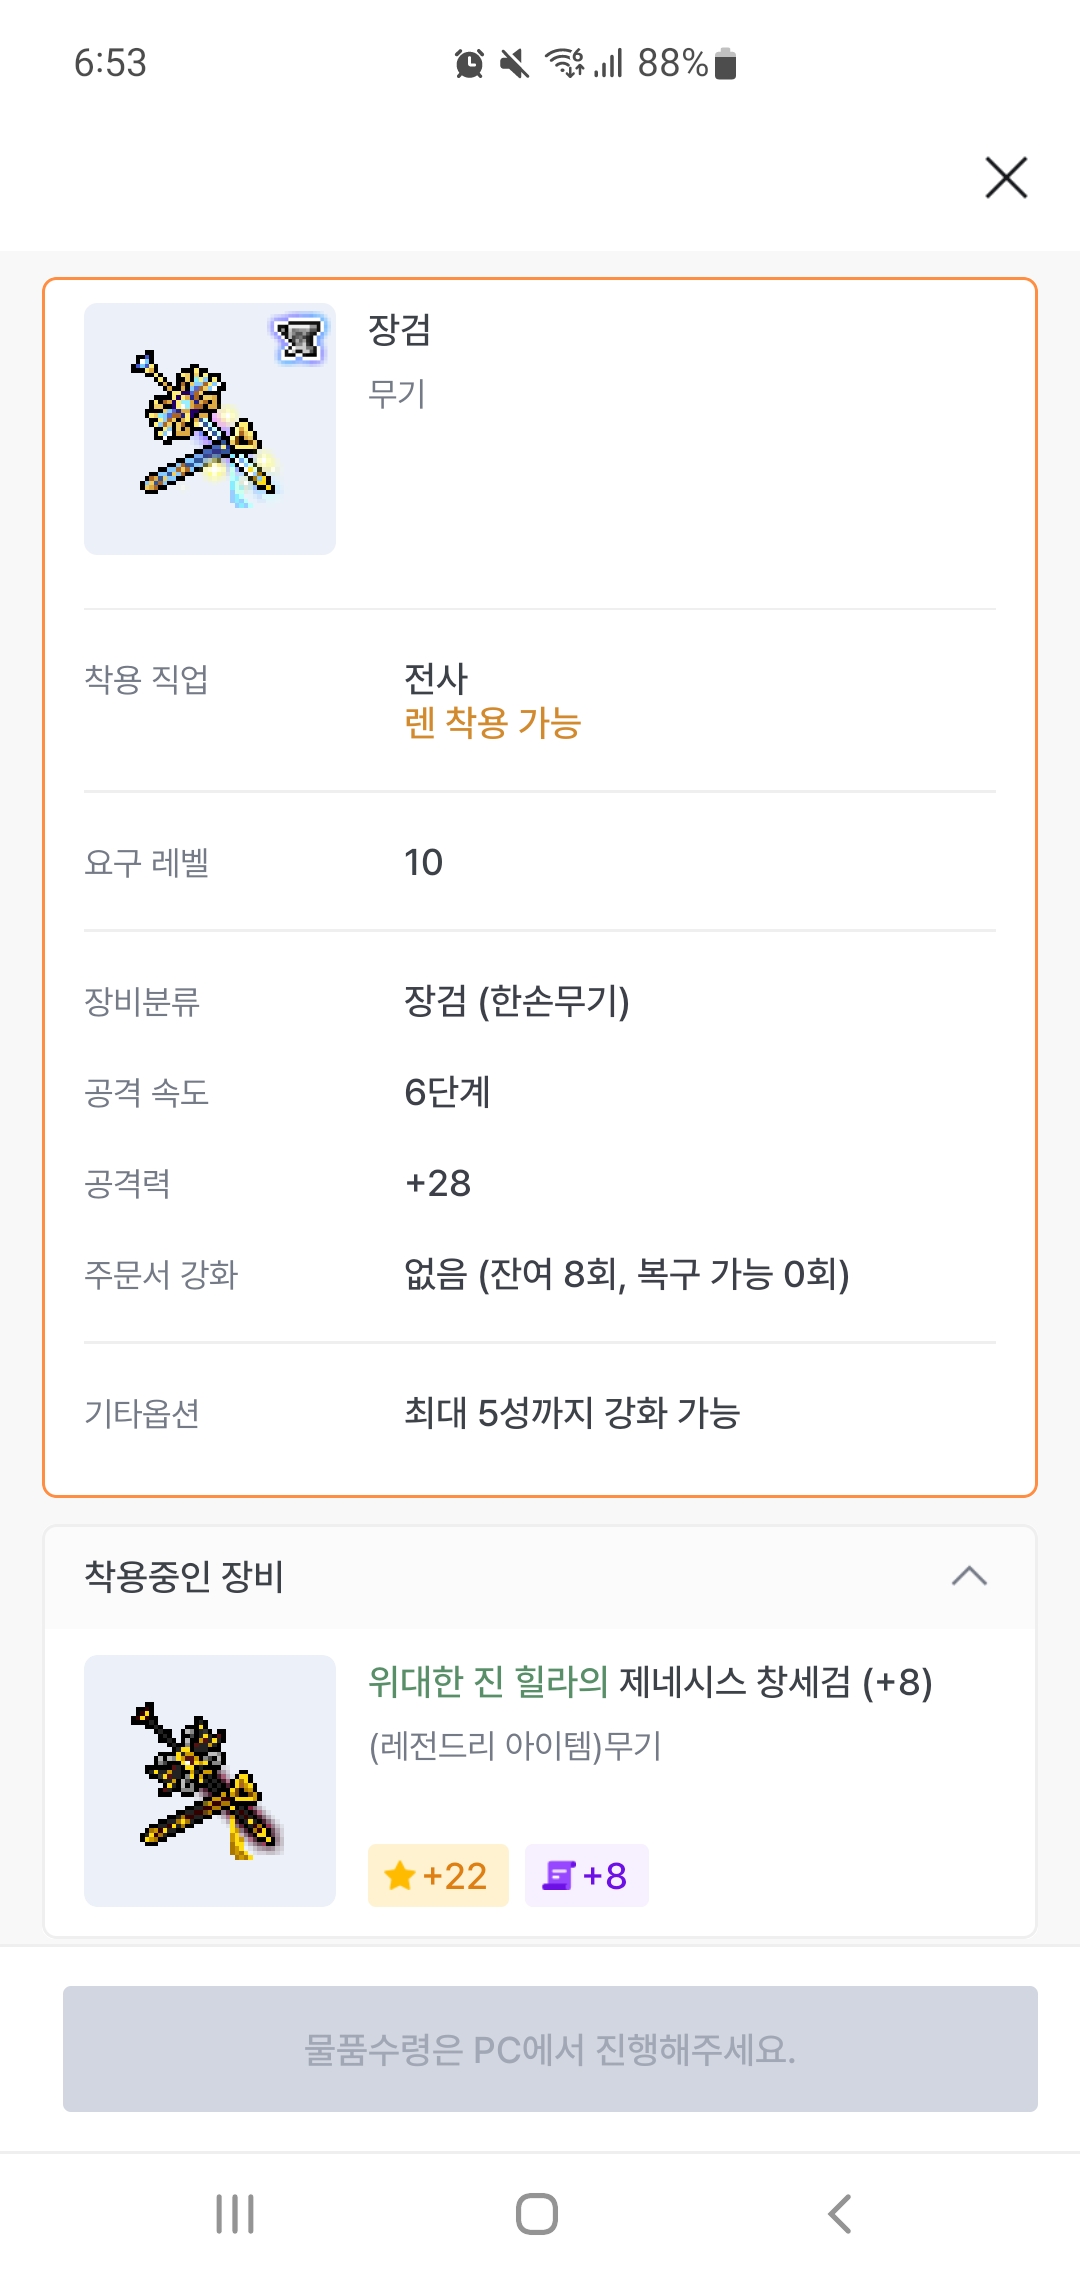1080x2280 pixels.
Task: Tap the star +22 starforce badge
Action: point(438,1875)
